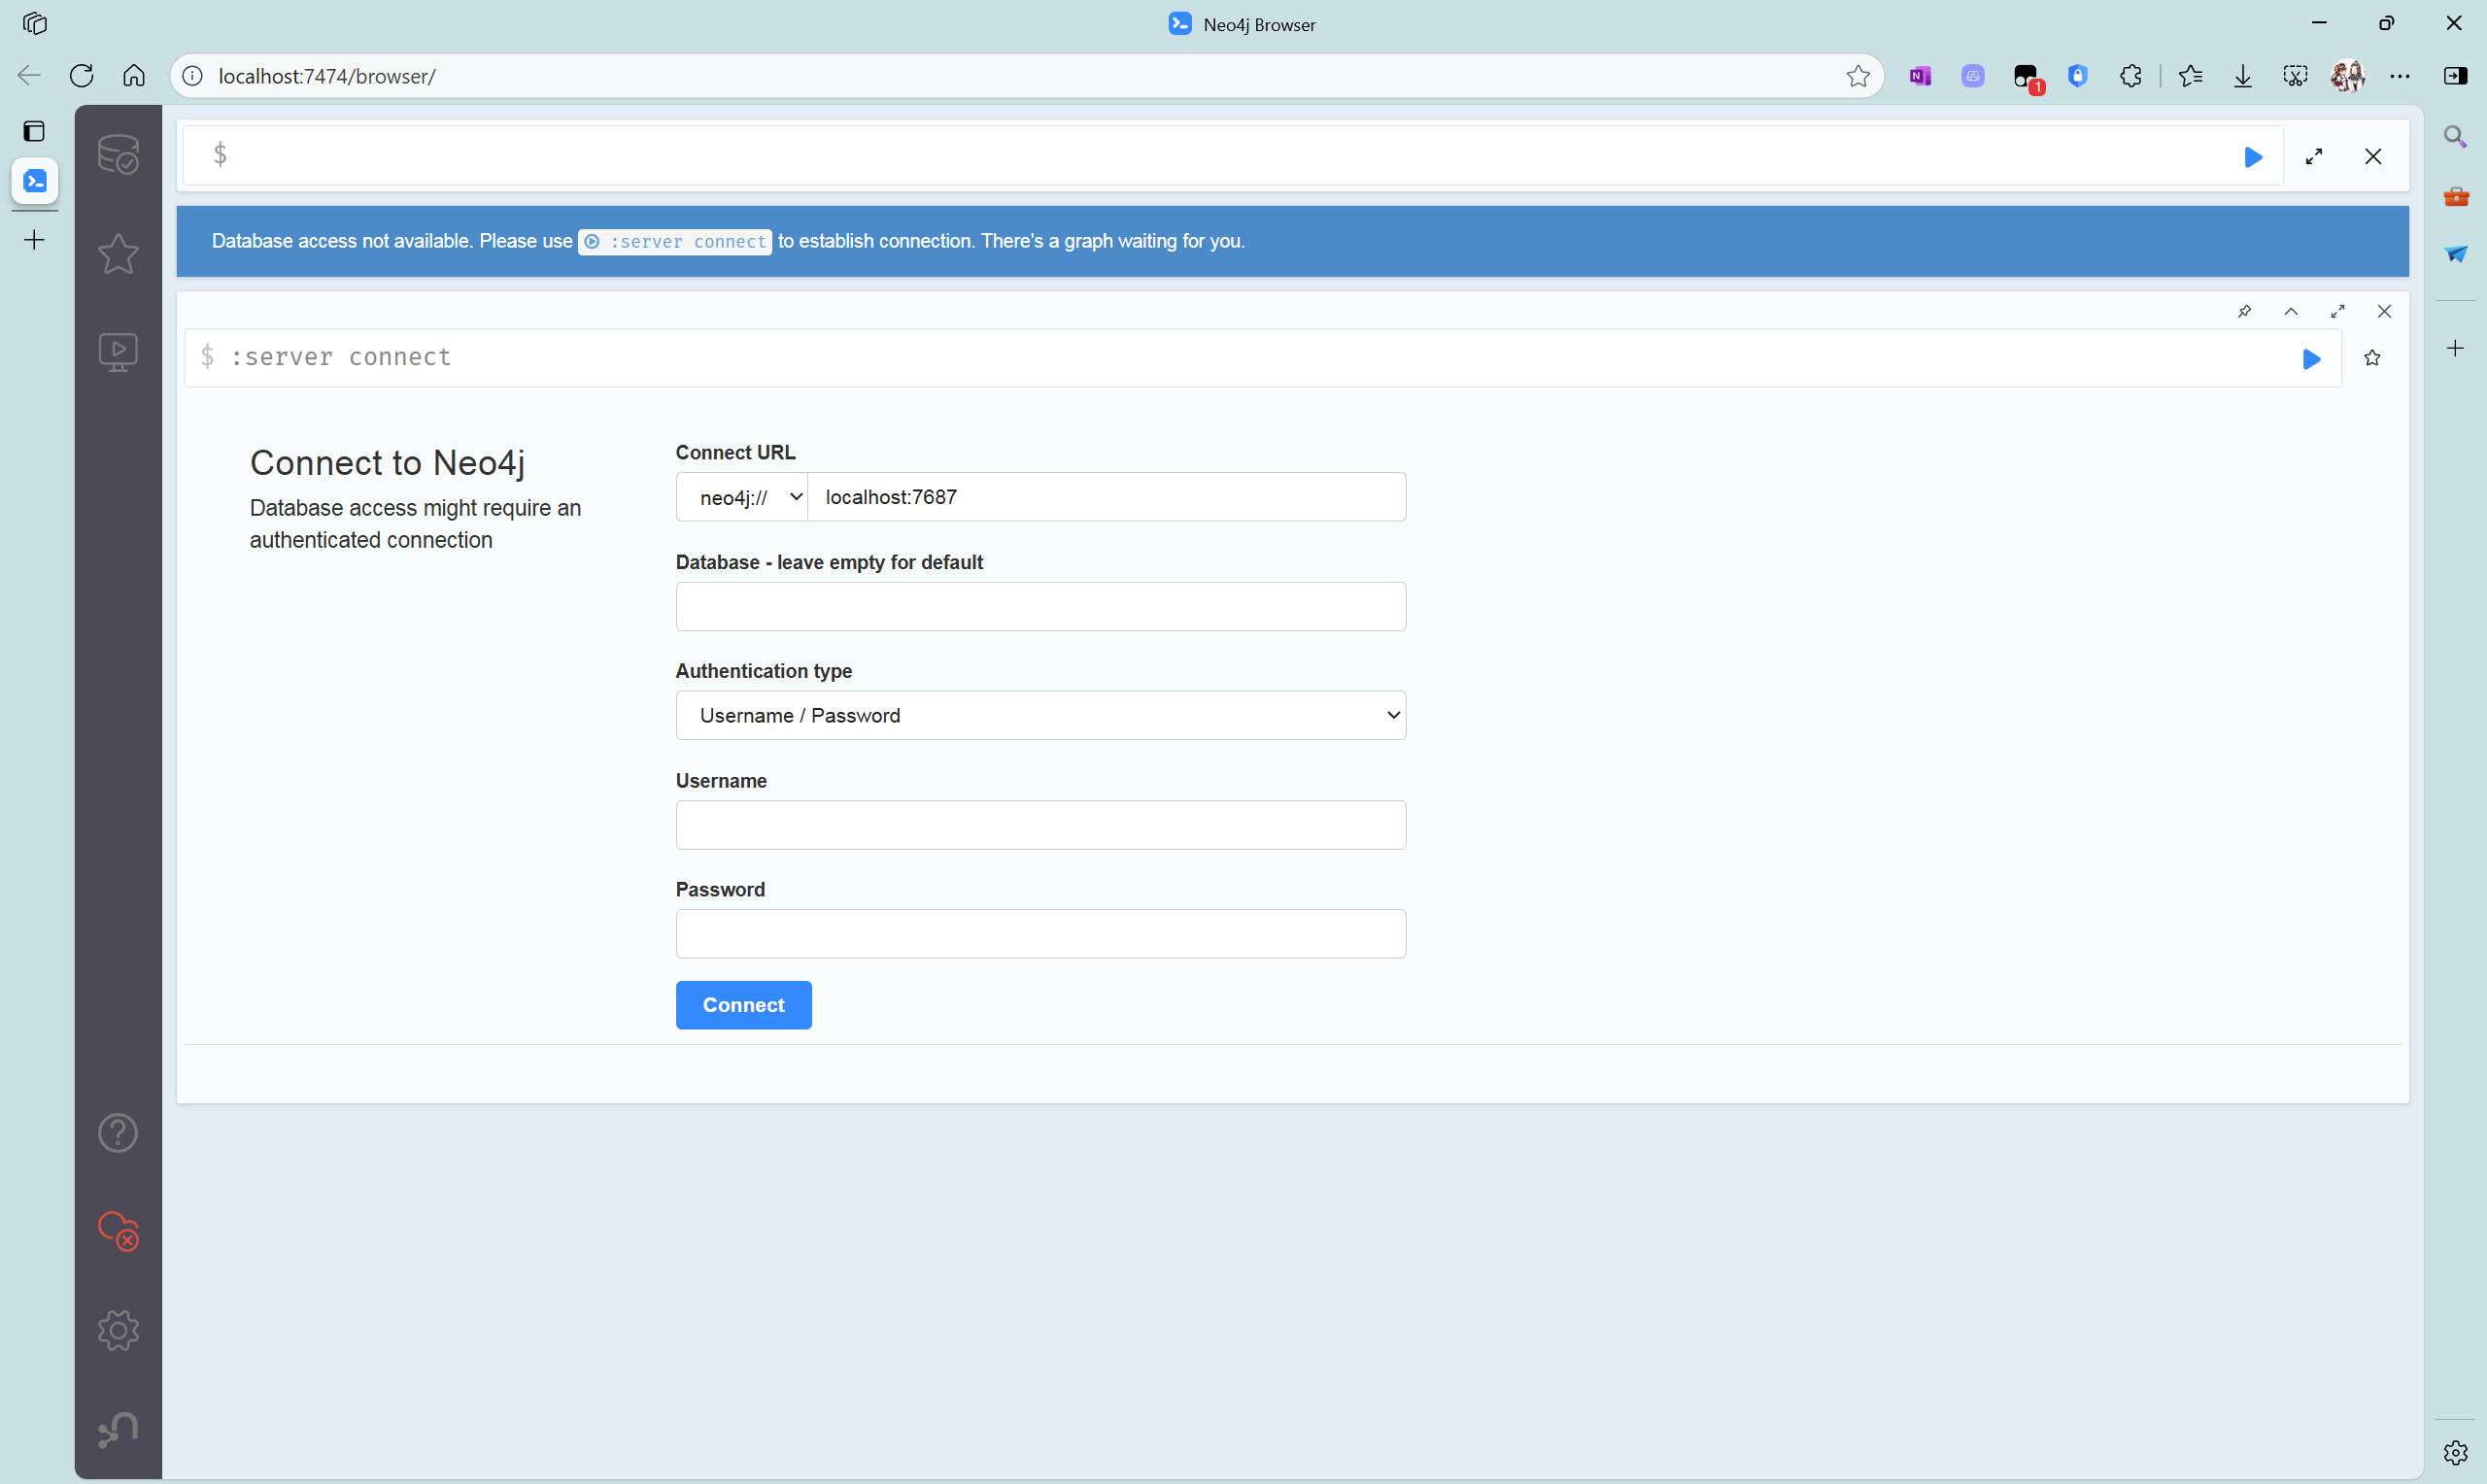The width and height of the screenshot is (2487, 1484).
Task: Focus the Database name field
Action: click(1041, 606)
